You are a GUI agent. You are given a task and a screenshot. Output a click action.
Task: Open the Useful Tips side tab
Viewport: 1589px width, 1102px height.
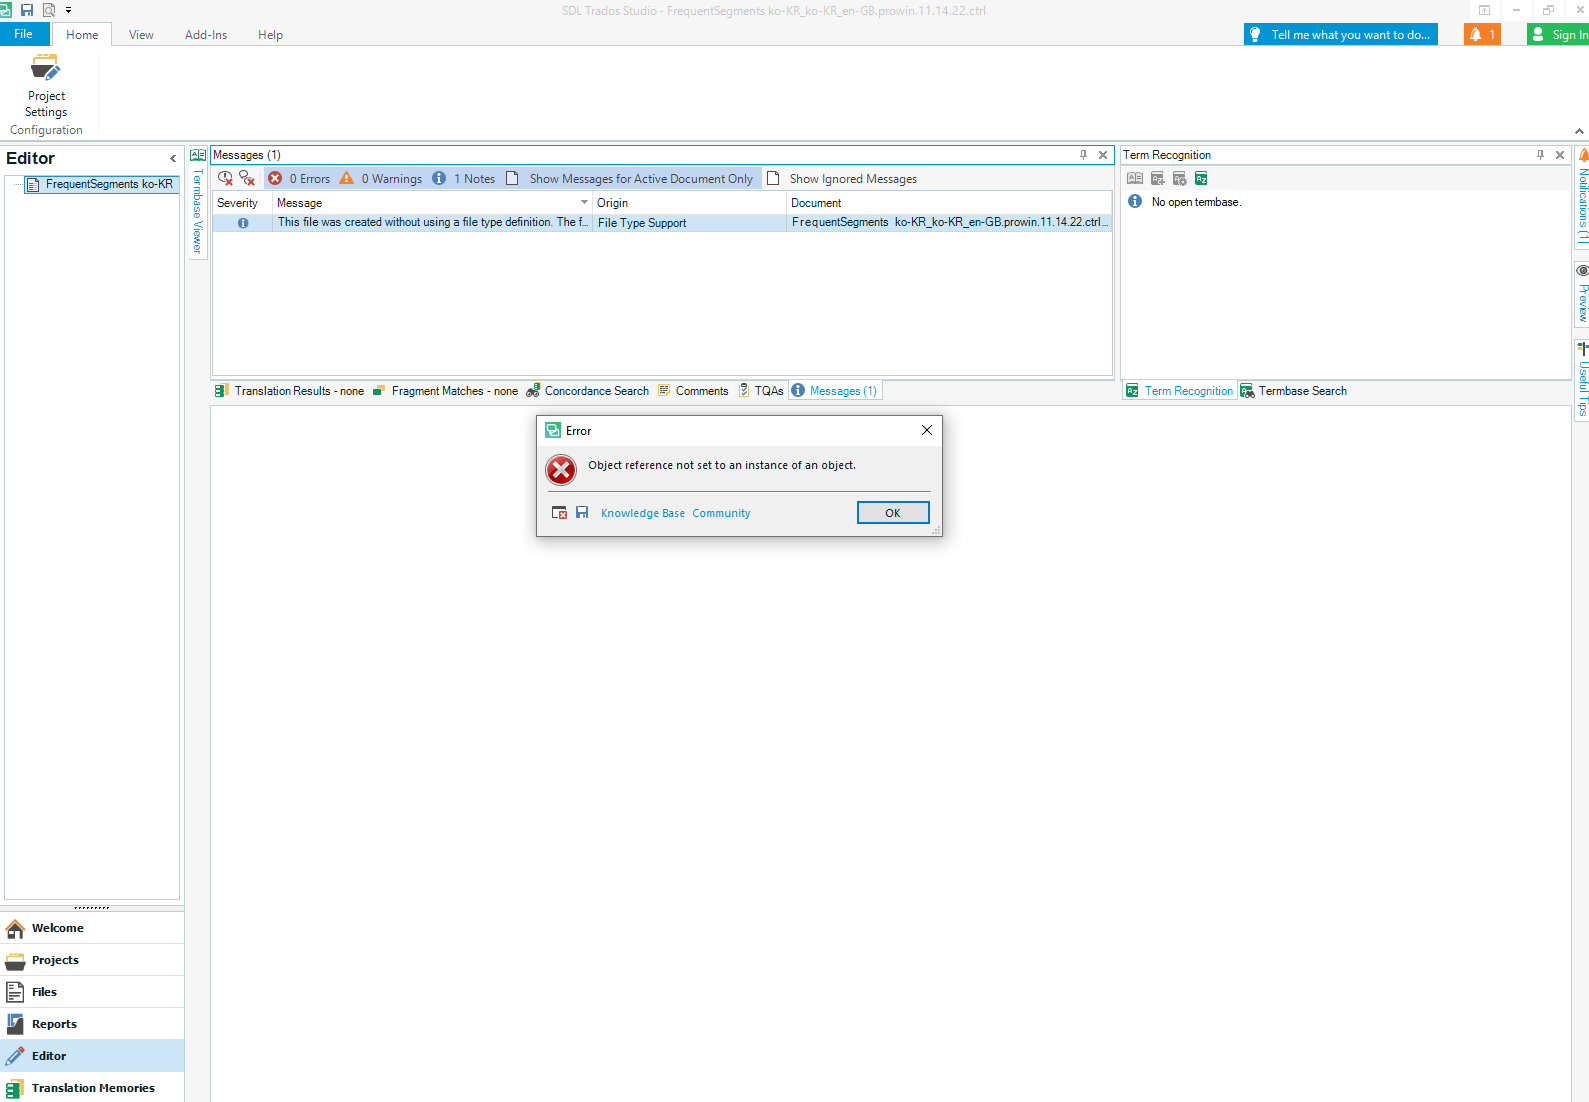tap(1582, 380)
